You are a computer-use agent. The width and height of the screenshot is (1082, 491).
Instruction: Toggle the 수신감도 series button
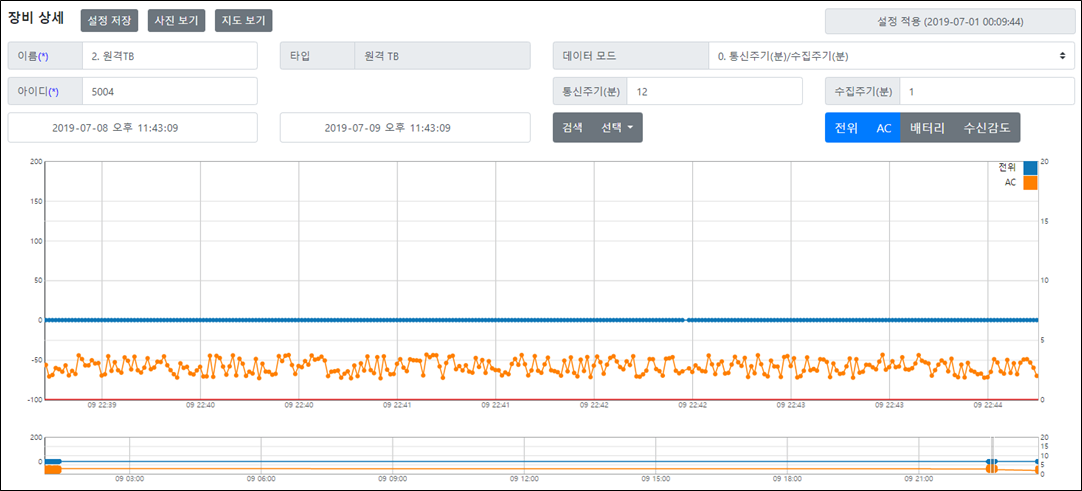pos(986,128)
